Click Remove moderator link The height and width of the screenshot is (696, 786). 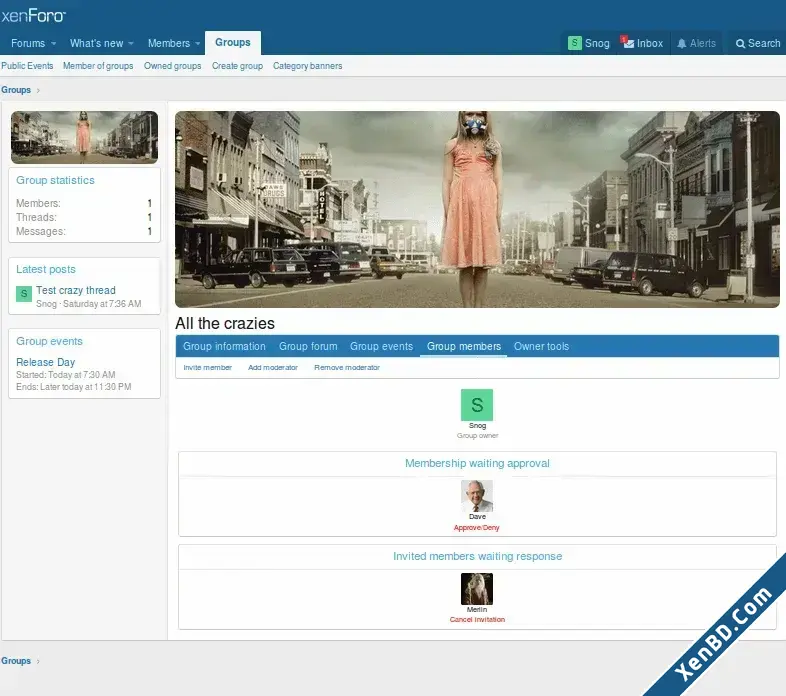coord(347,368)
